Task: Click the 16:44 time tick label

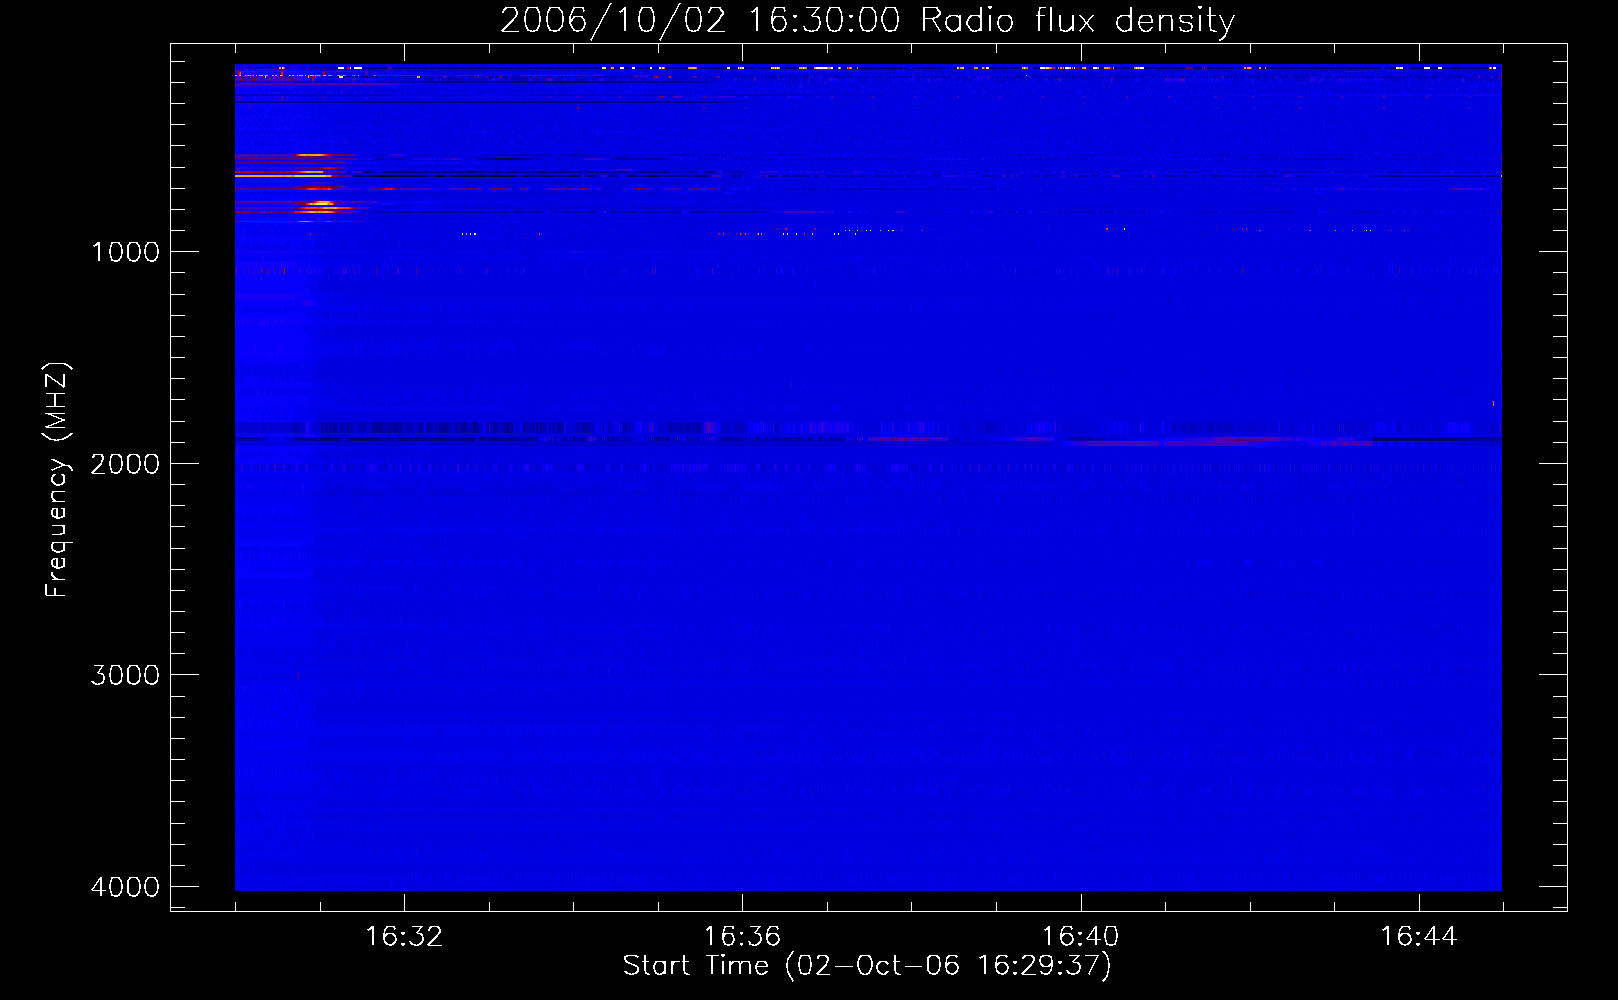Action: pos(1418,937)
